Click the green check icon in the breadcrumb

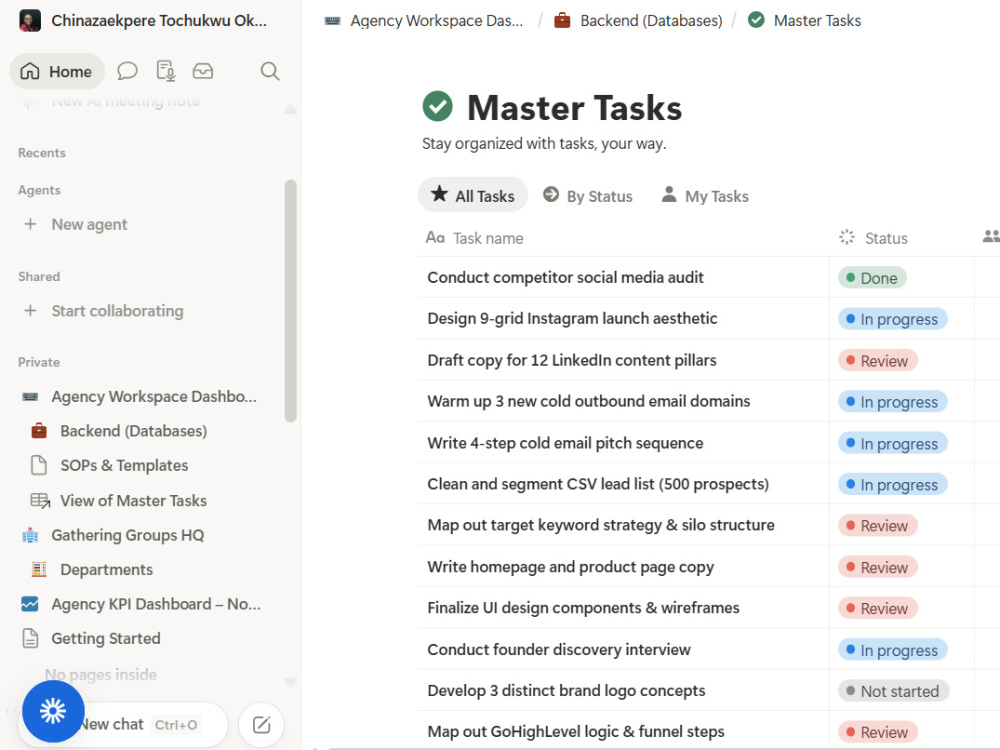(756, 20)
